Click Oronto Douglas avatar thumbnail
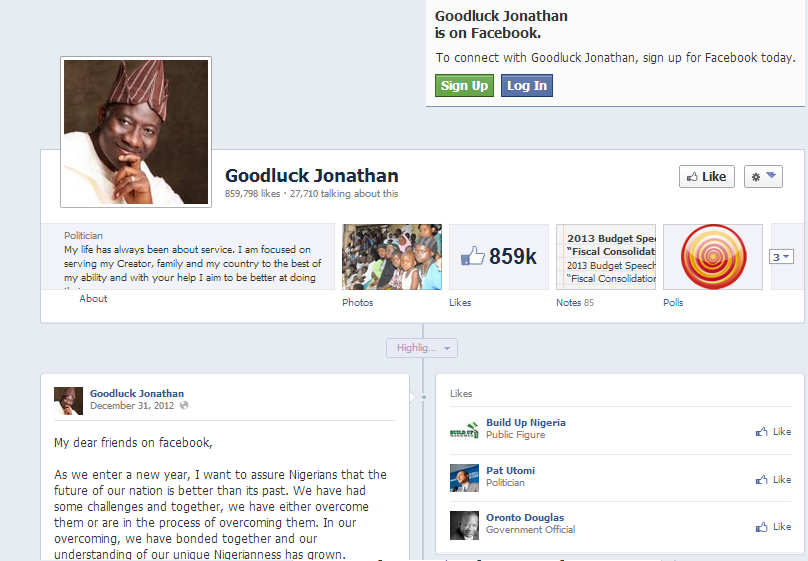The image size is (808, 561). [464, 525]
